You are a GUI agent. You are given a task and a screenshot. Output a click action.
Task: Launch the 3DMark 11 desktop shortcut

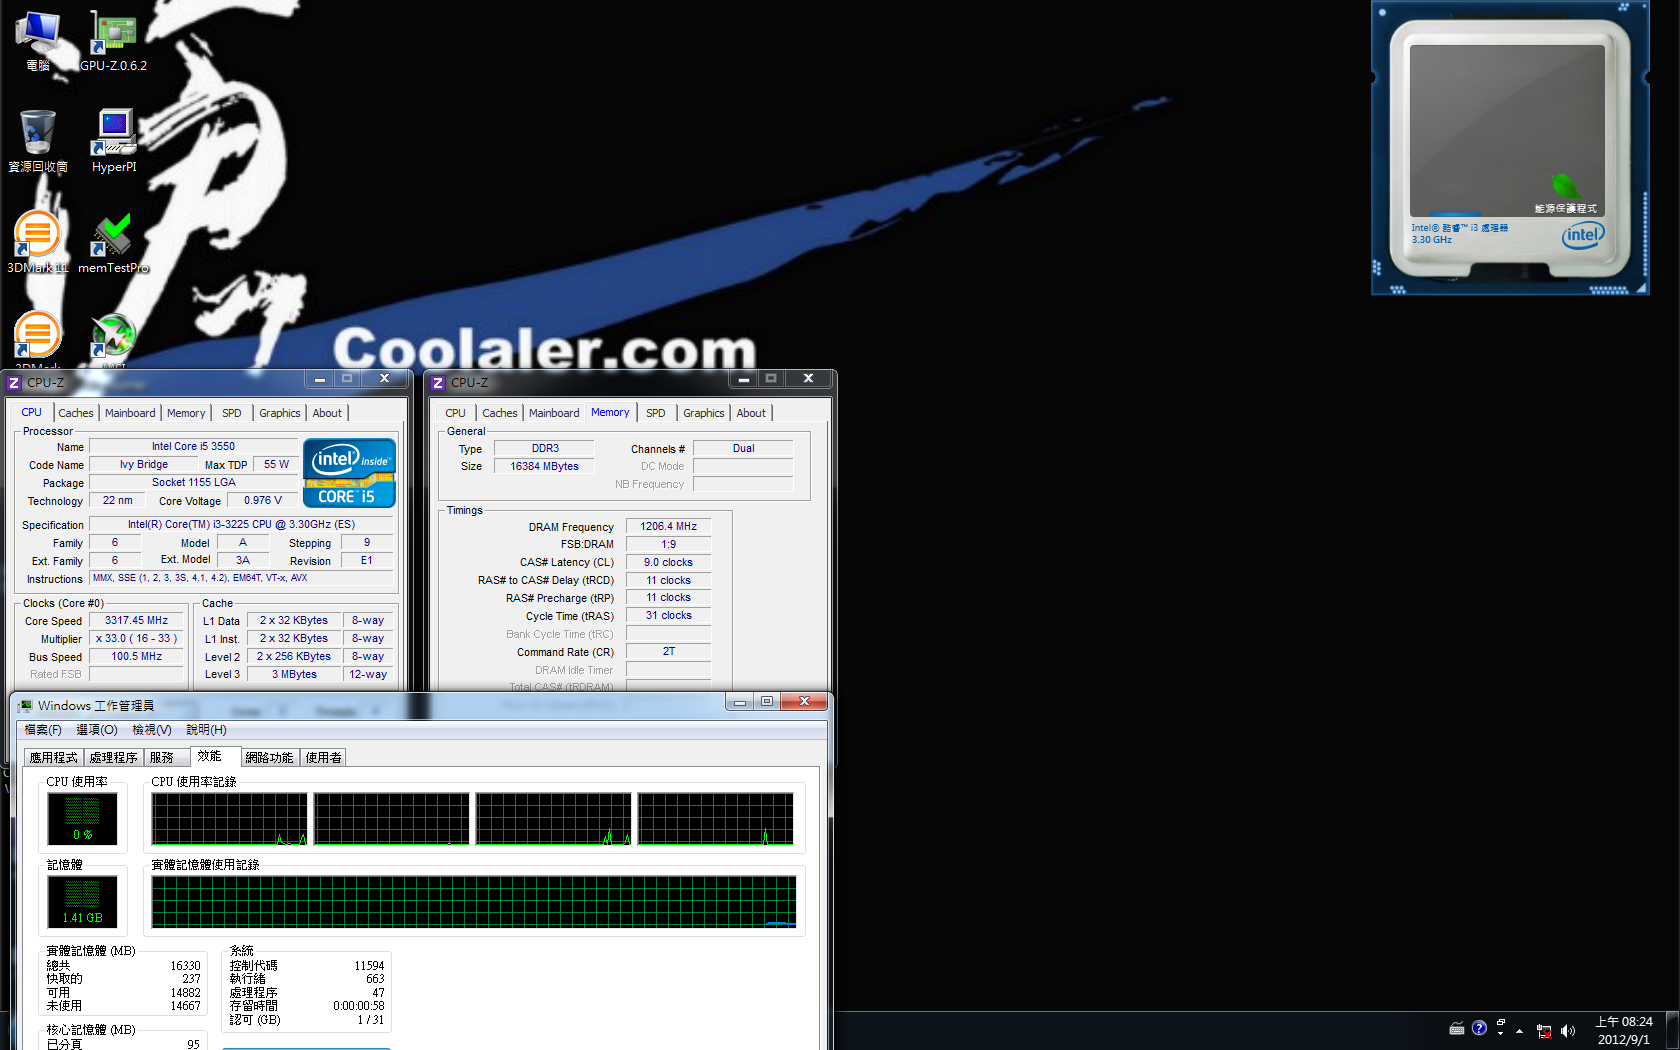[x=38, y=242]
